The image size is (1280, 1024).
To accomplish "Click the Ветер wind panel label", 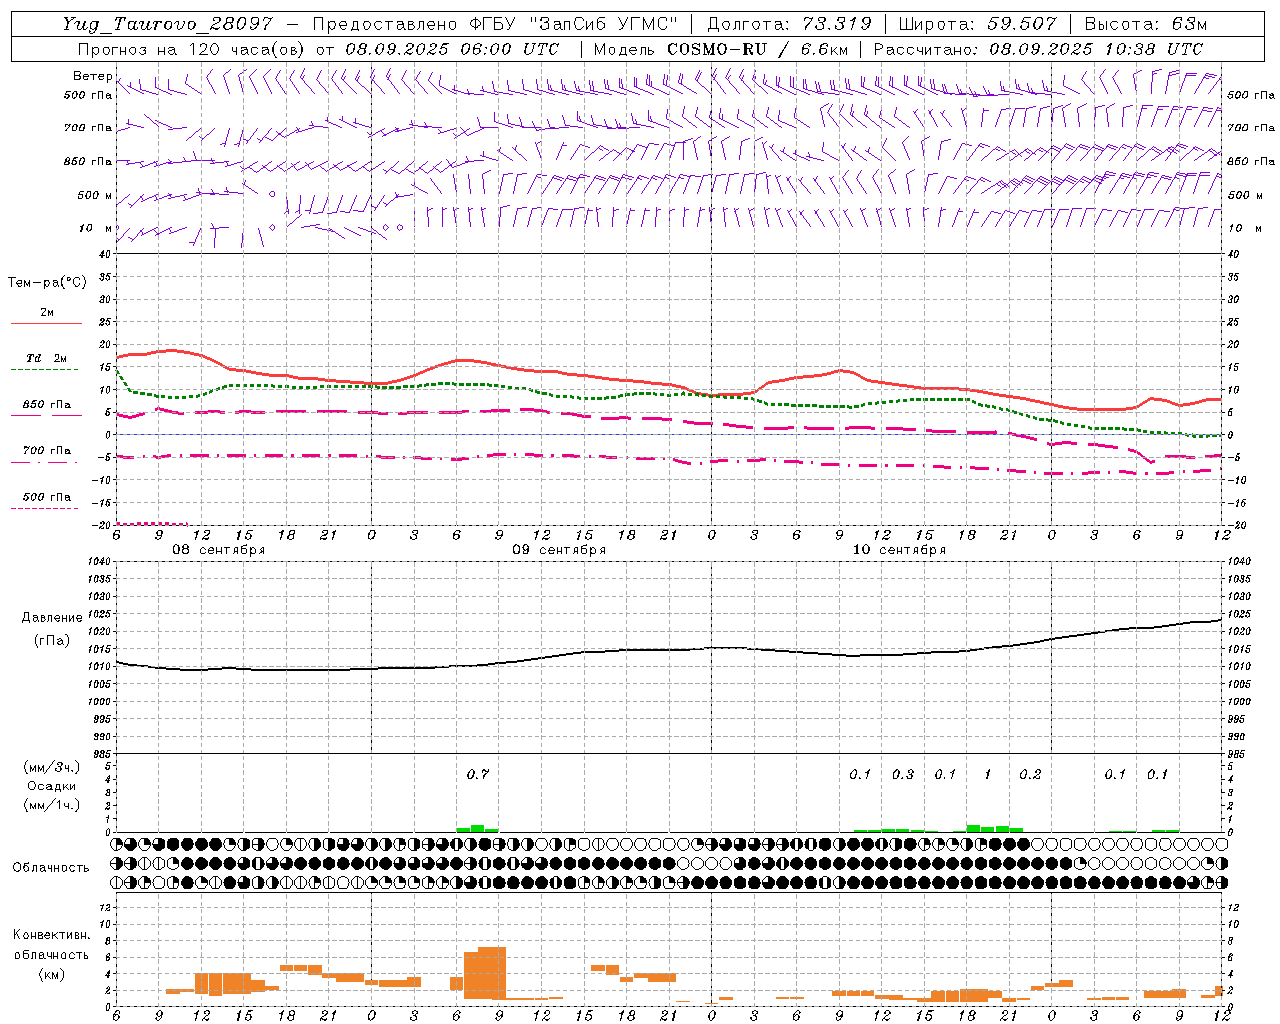I will [93, 76].
